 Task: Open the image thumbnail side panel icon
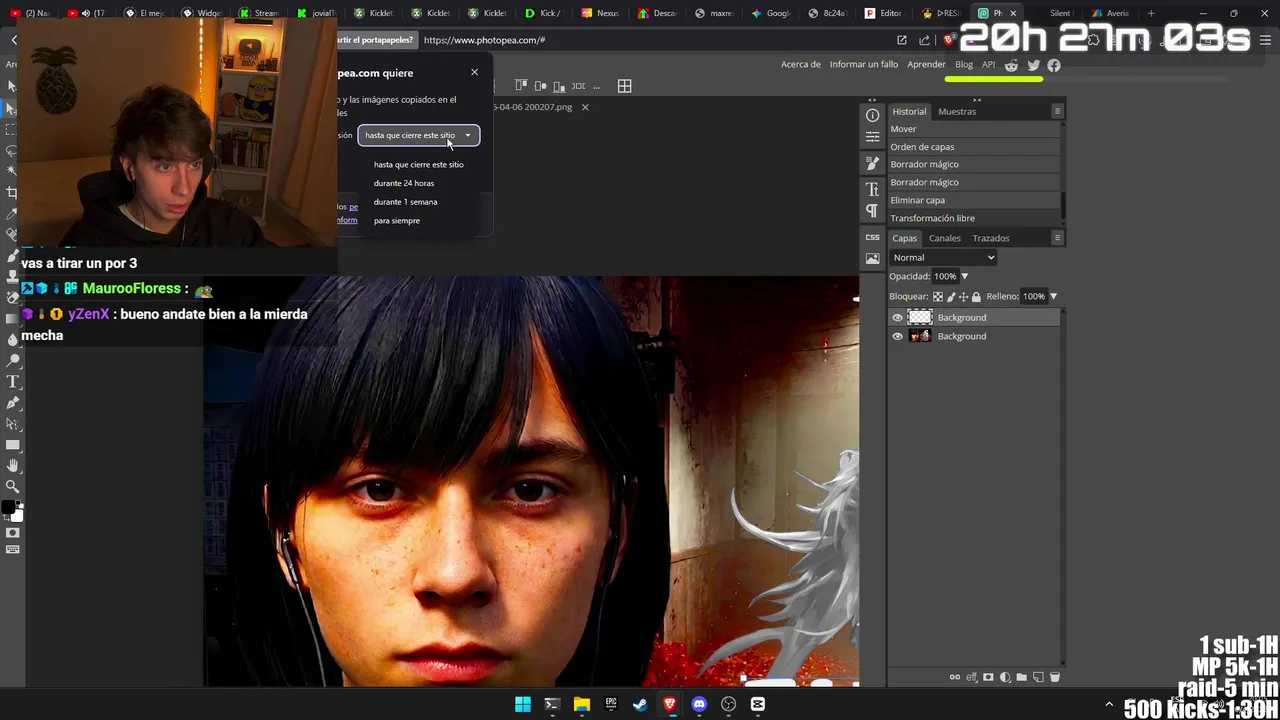[872, 258]
